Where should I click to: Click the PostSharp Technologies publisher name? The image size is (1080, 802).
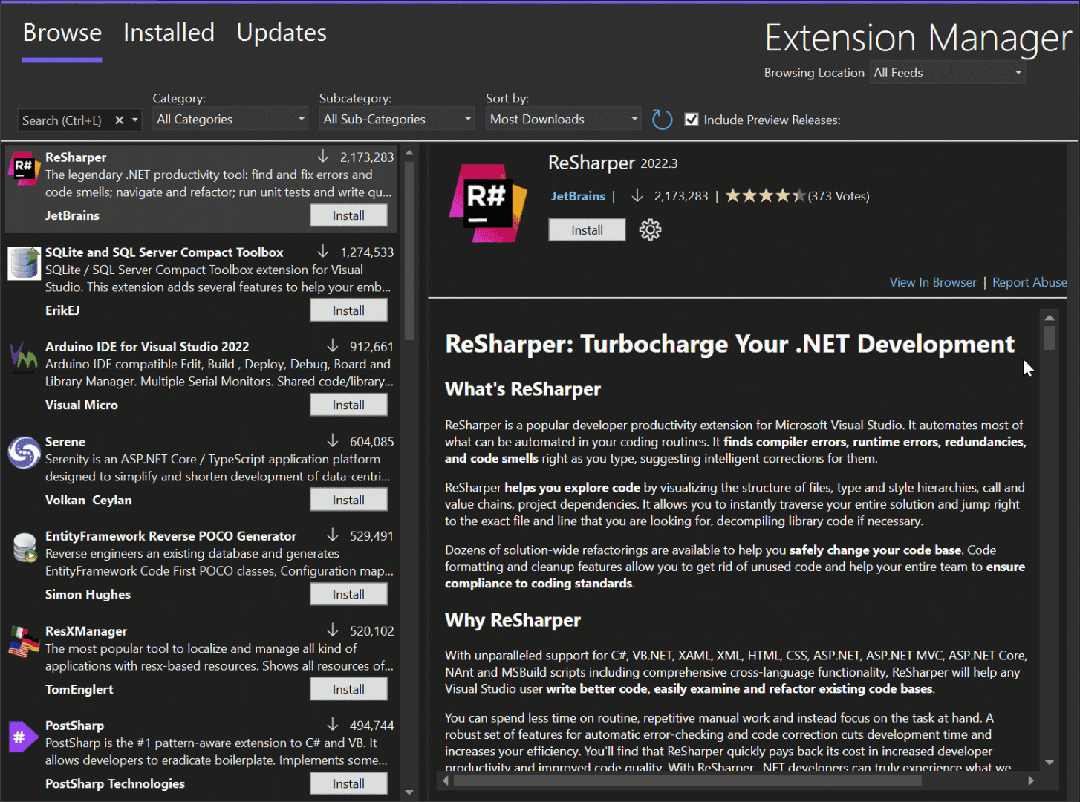pos(115,784)
